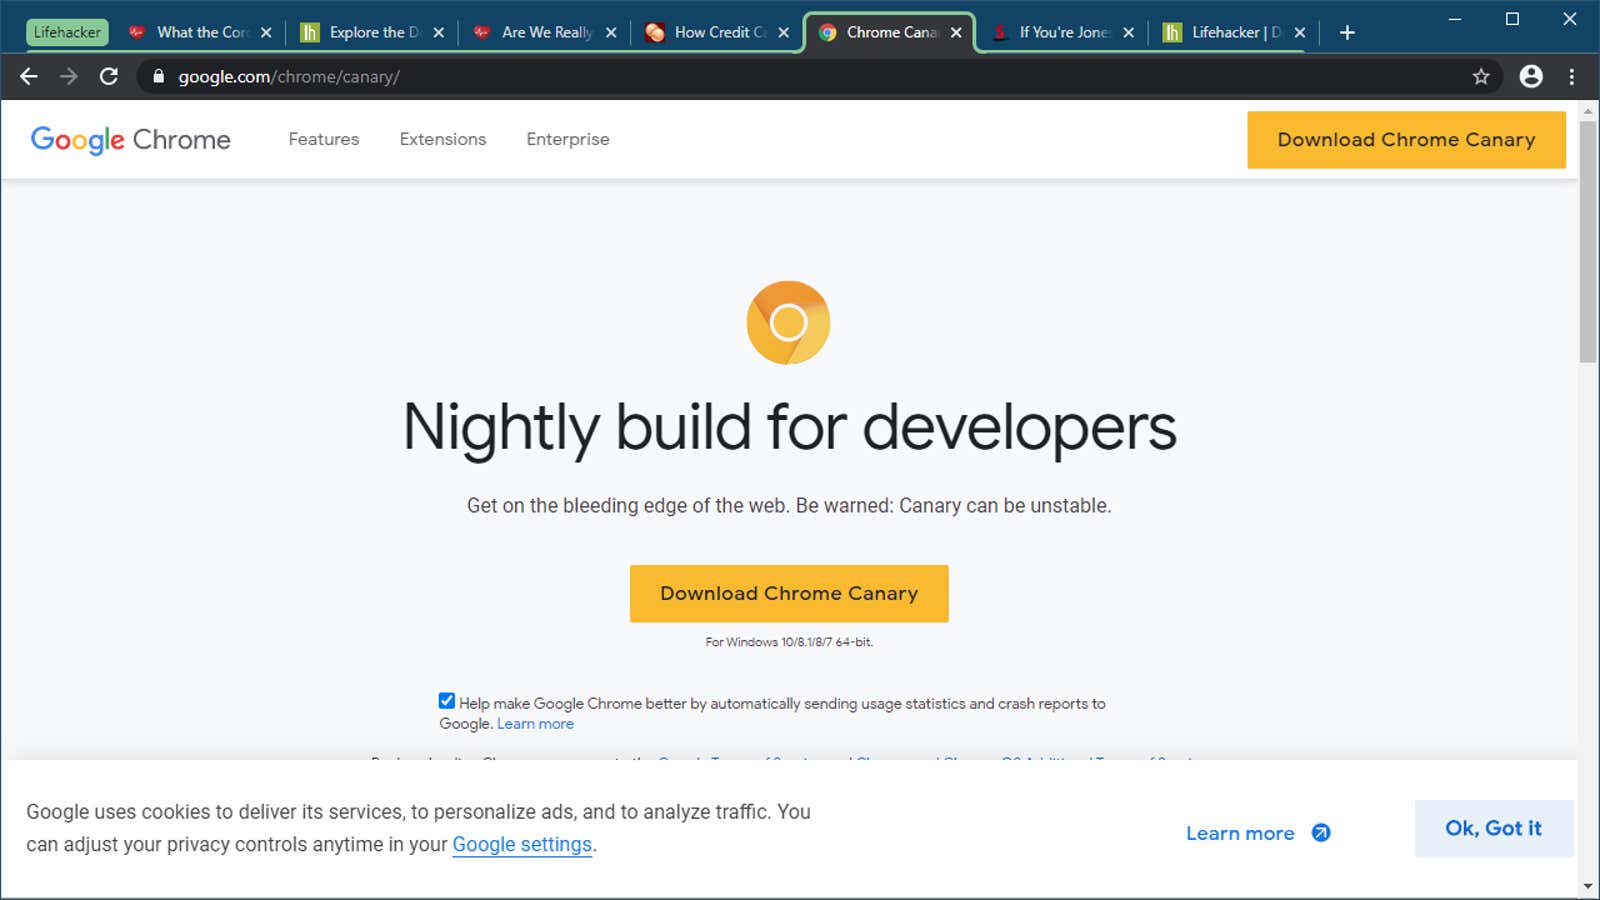The height and width of the screenshot is (900, 1600).
Task: Click 'Nightly build for developers' heading
Action: pos(790,429)
